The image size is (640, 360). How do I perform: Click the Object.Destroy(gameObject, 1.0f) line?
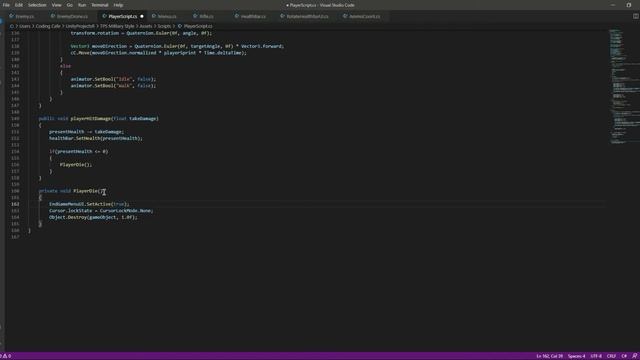point(93,218)
